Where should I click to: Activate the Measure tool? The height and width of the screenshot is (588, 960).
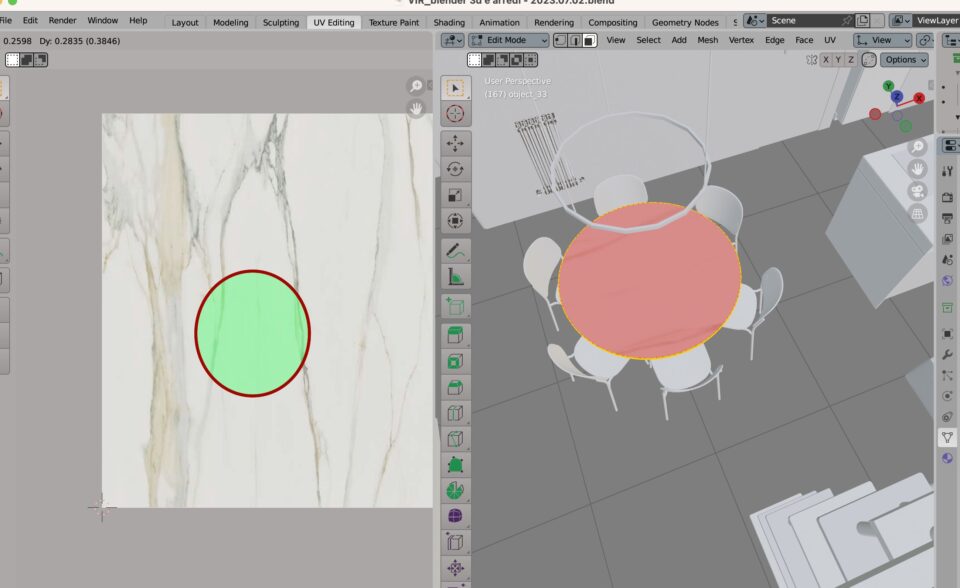point(455,277)
